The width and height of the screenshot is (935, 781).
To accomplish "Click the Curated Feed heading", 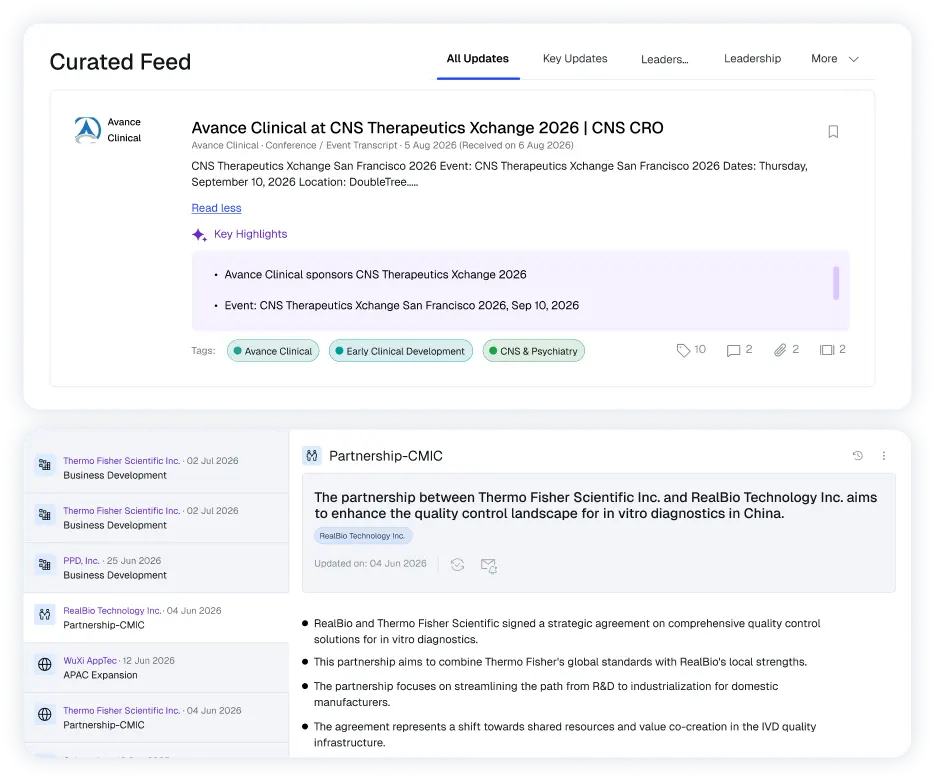I will pos(120,62).
